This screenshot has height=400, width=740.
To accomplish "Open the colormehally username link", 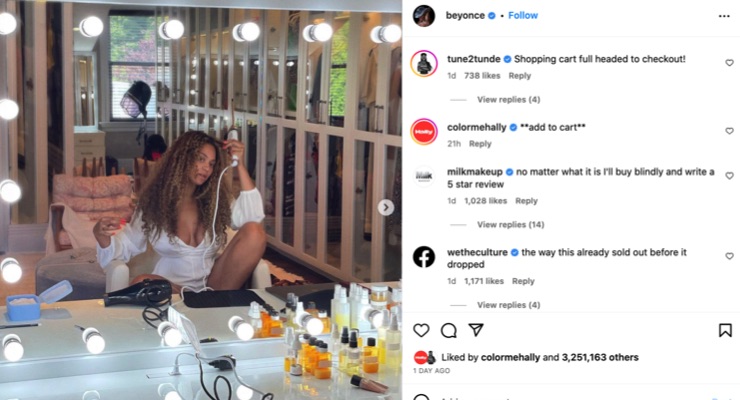I will (x=477, y=127).
